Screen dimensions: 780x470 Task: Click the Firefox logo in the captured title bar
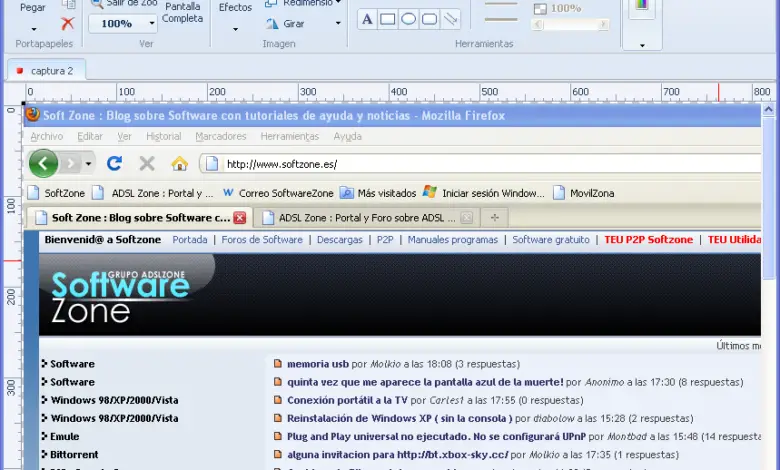[33, 115]
